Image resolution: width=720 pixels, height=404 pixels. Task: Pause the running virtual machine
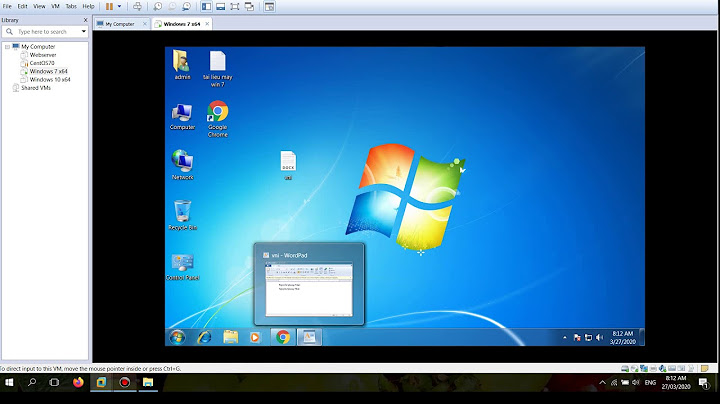109,6
